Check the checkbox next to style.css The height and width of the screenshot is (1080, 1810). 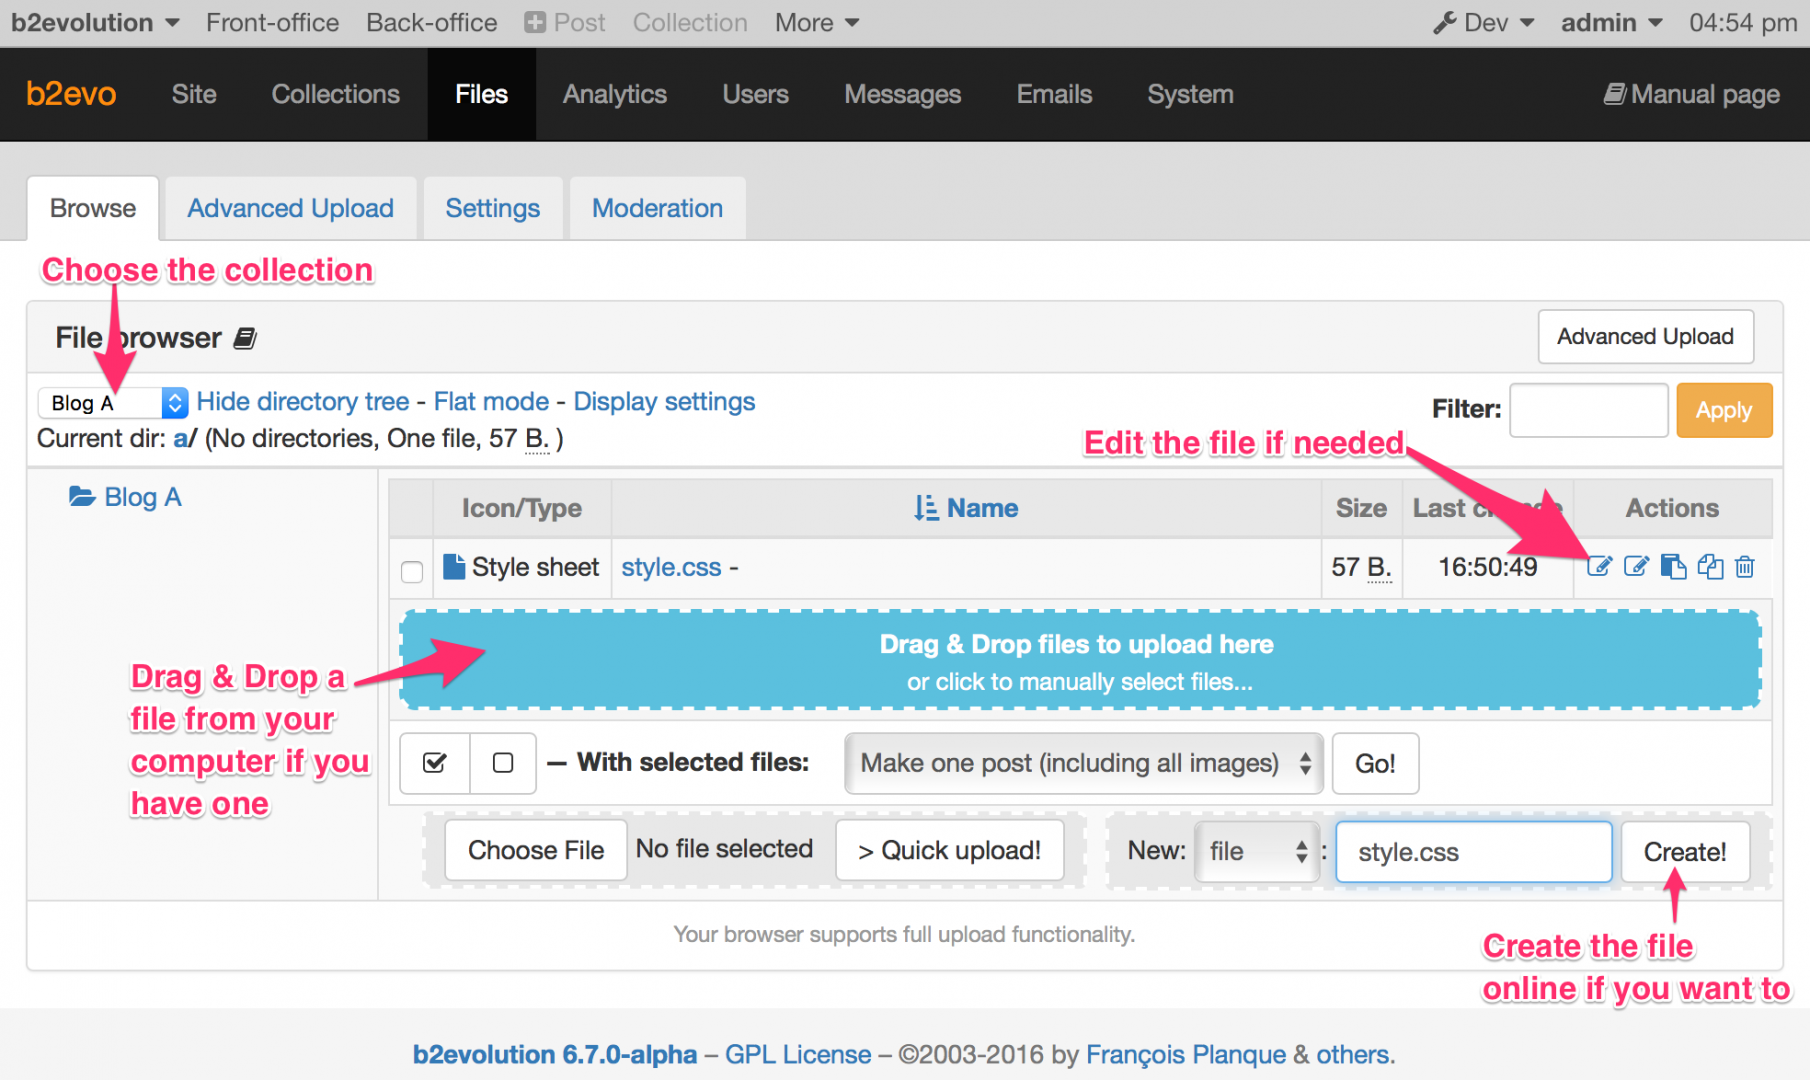coord(411,572)
